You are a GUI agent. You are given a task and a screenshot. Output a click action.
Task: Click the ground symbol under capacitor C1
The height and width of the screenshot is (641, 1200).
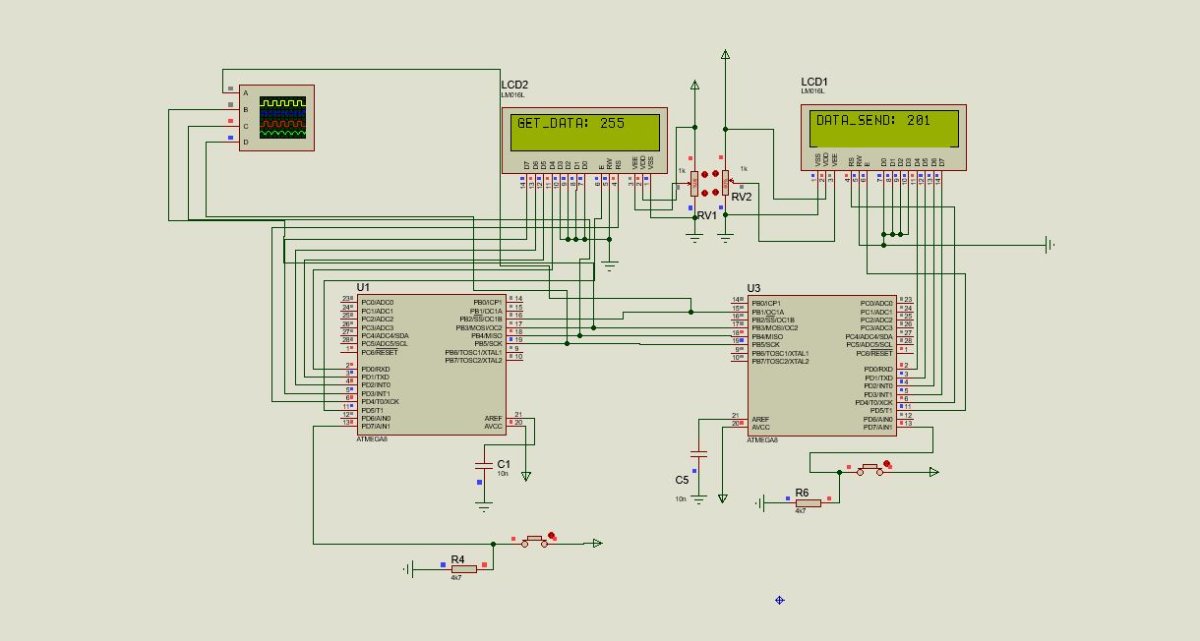(485, 507)
